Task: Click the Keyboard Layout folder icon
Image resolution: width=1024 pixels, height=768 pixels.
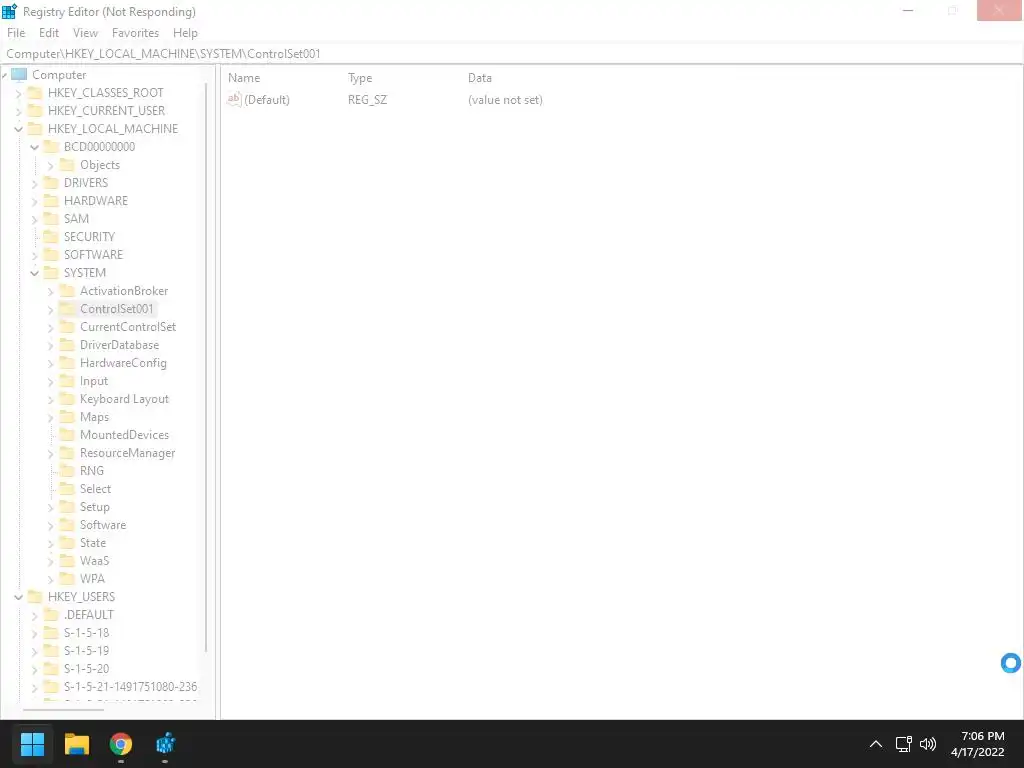Action: [67, 398]
